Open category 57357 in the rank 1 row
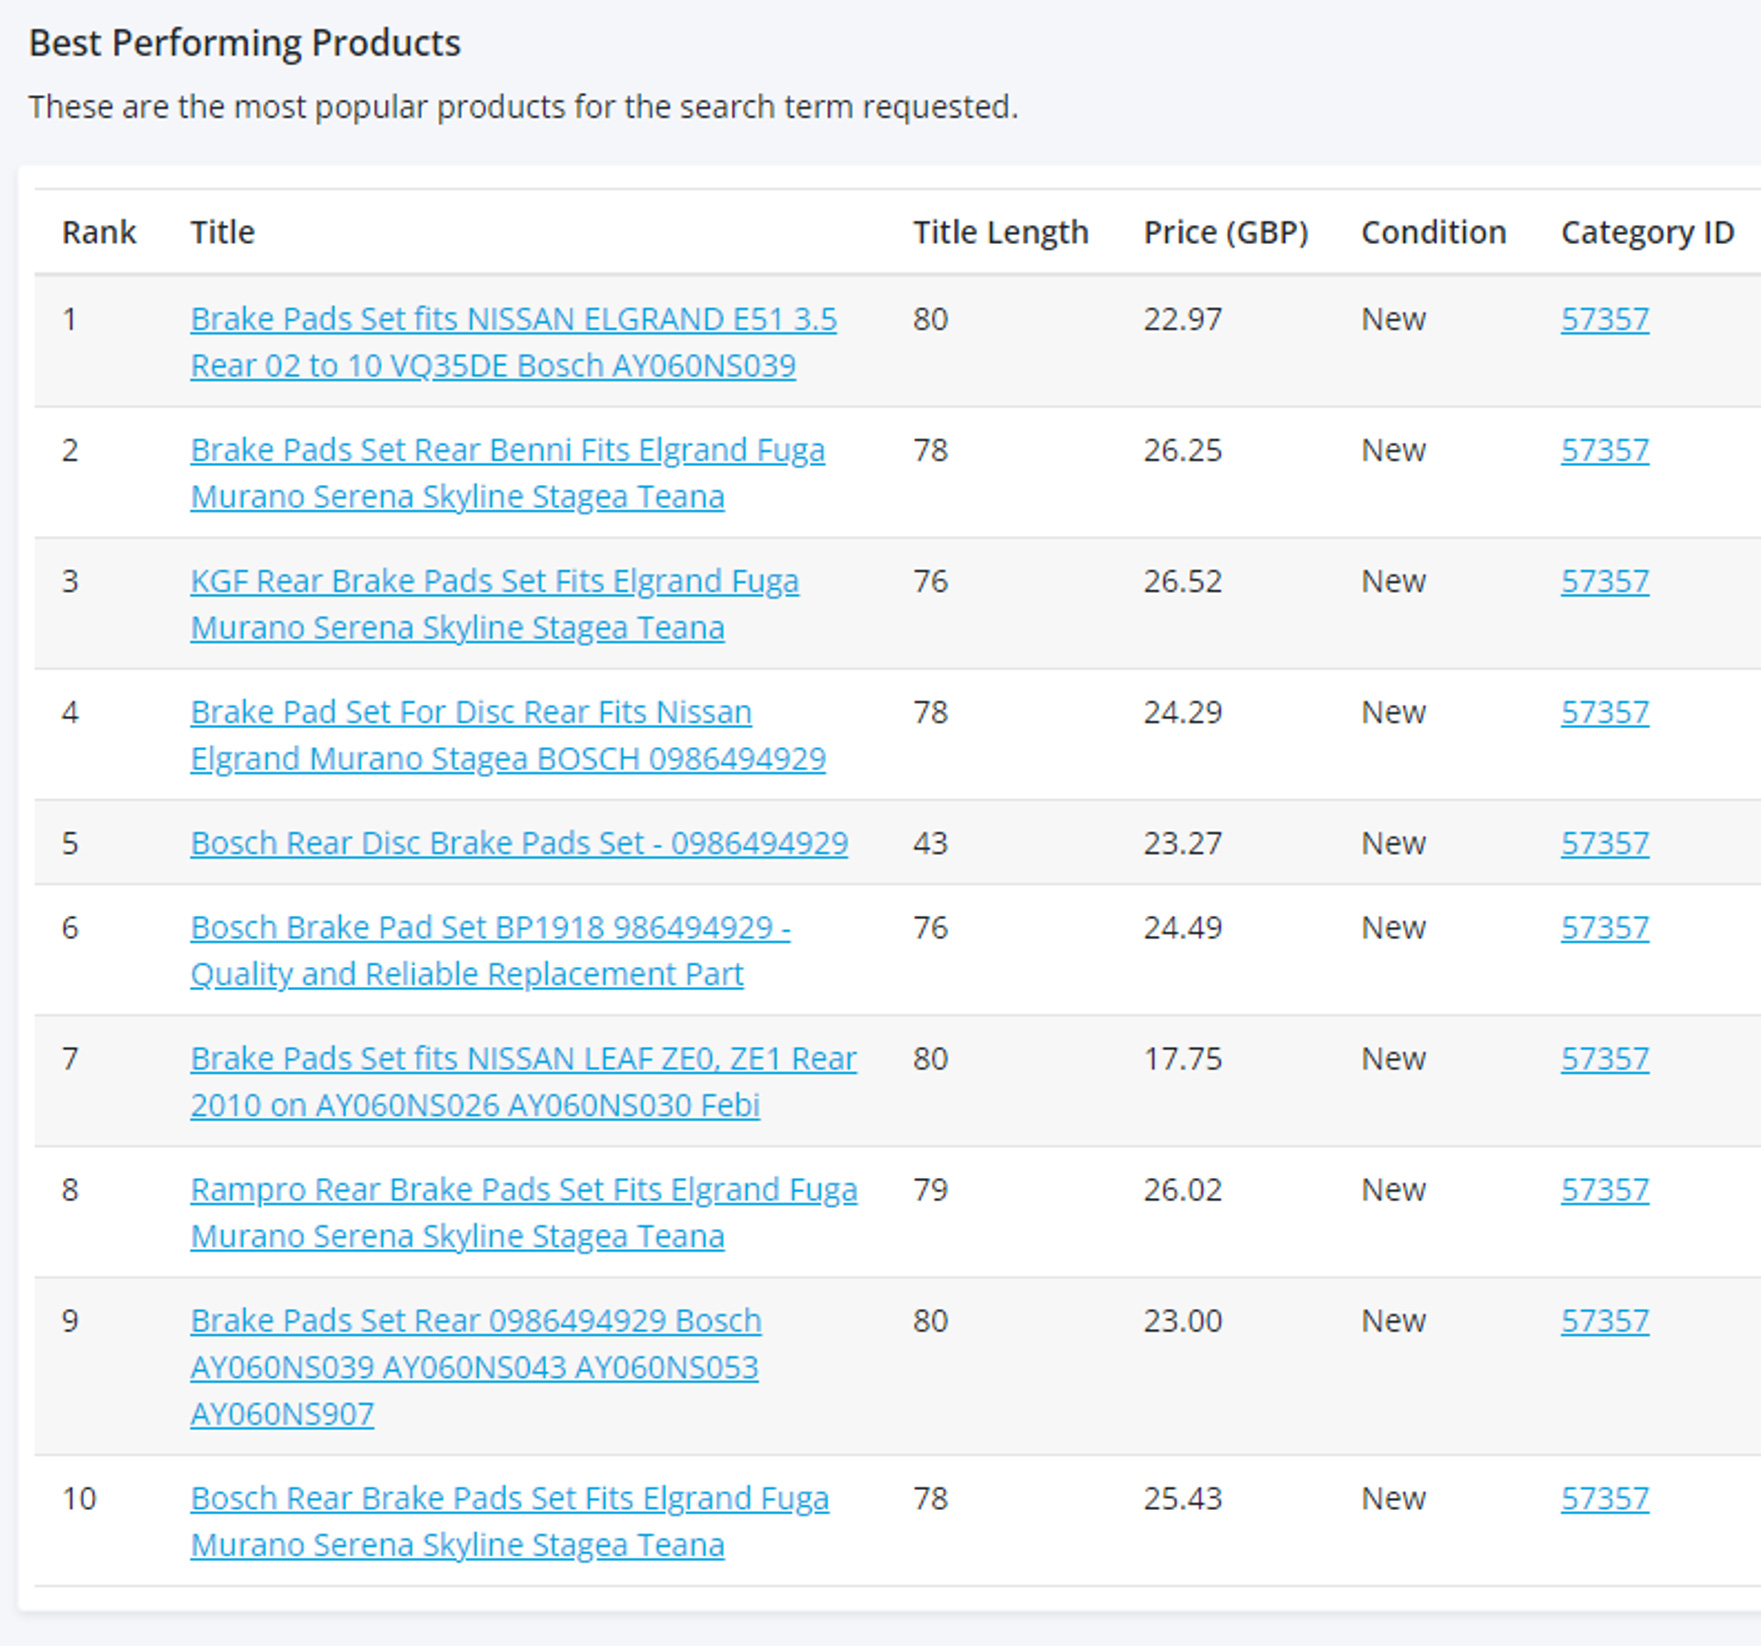The image size is (1761, 1646). pos(1604,319)
